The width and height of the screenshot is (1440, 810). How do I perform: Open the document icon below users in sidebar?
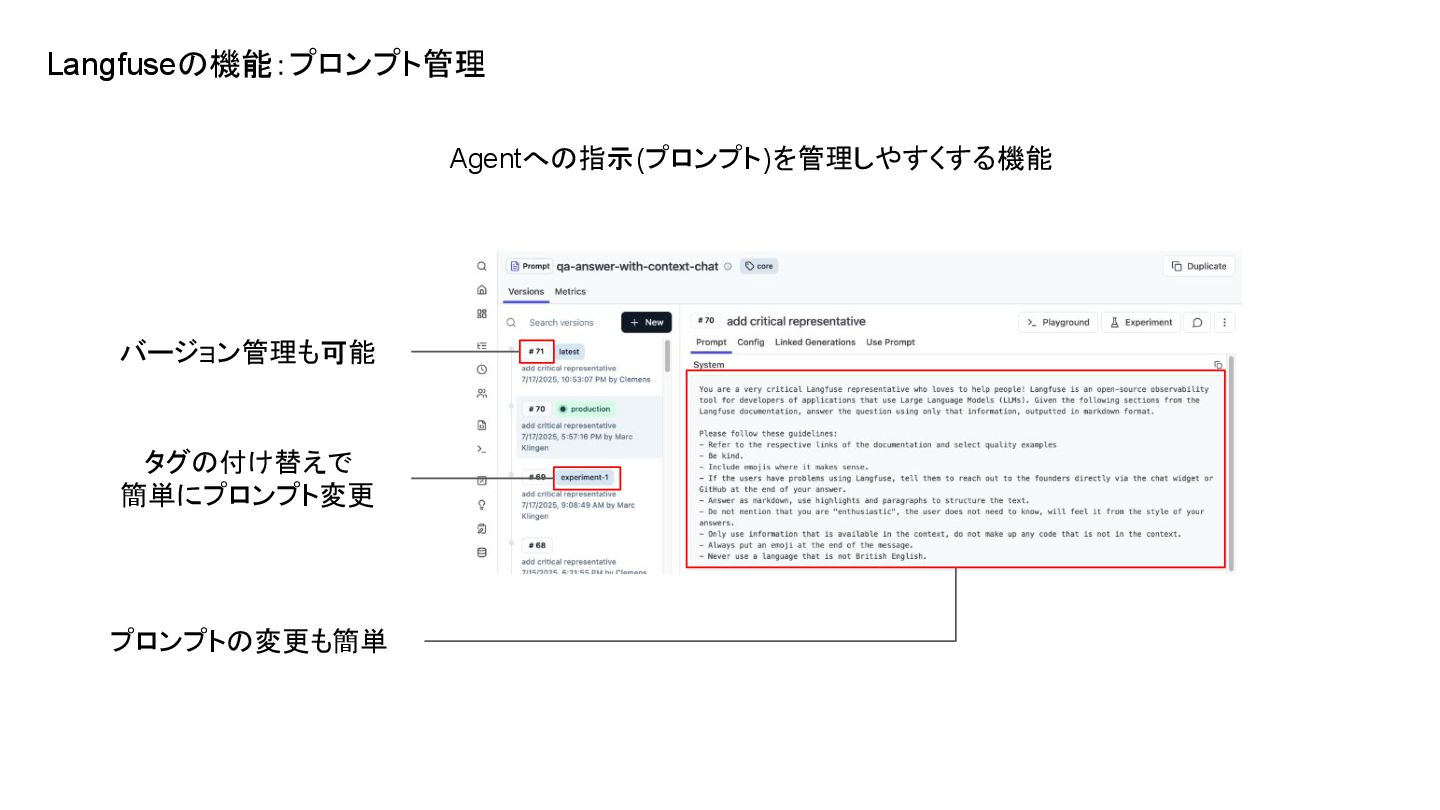[x=482, y=425]
